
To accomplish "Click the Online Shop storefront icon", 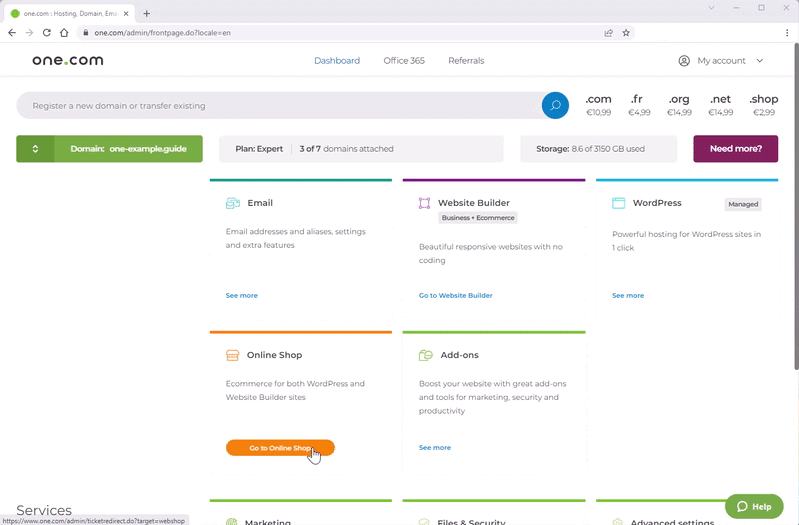I will 232,355.
